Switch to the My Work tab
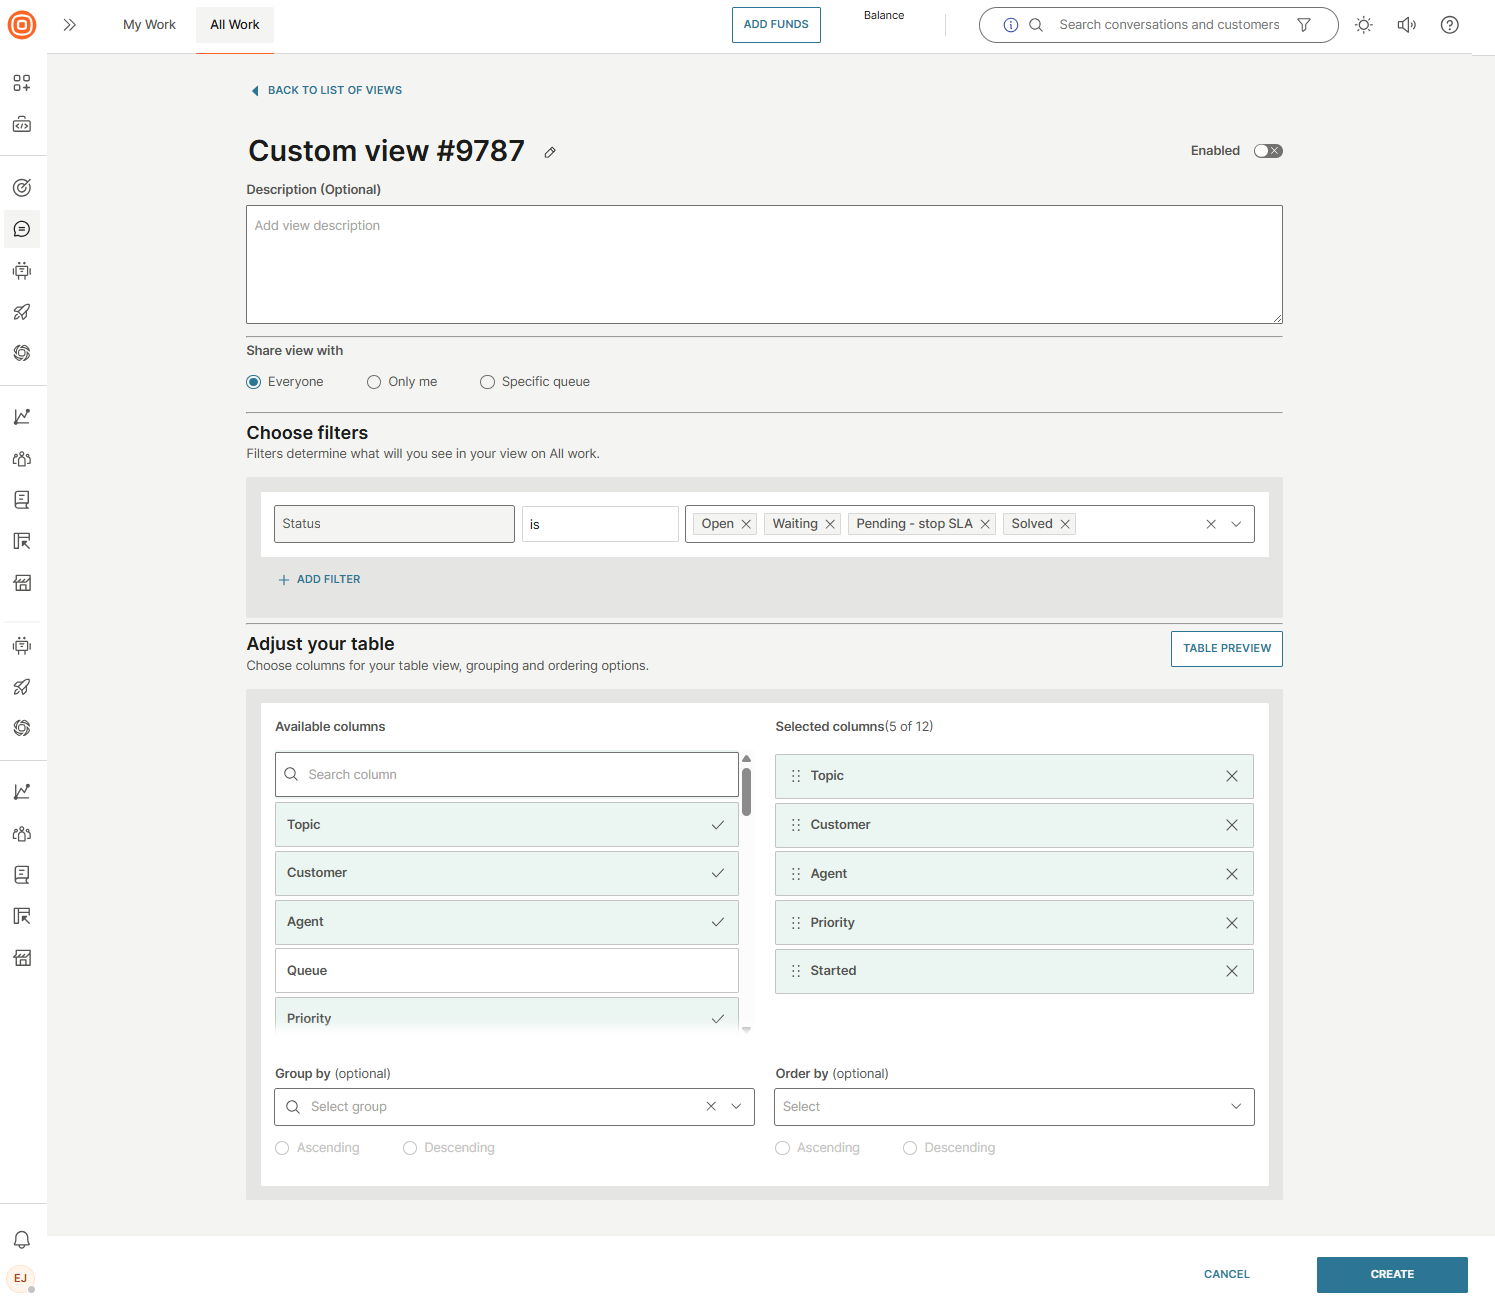The width and height of the screenshot is (1495, 1297). point(149,25)
